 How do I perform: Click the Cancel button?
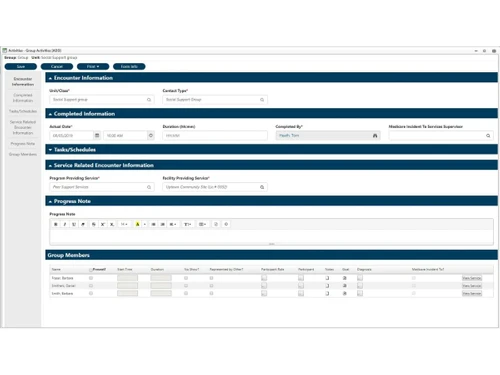tap(57, 67)
